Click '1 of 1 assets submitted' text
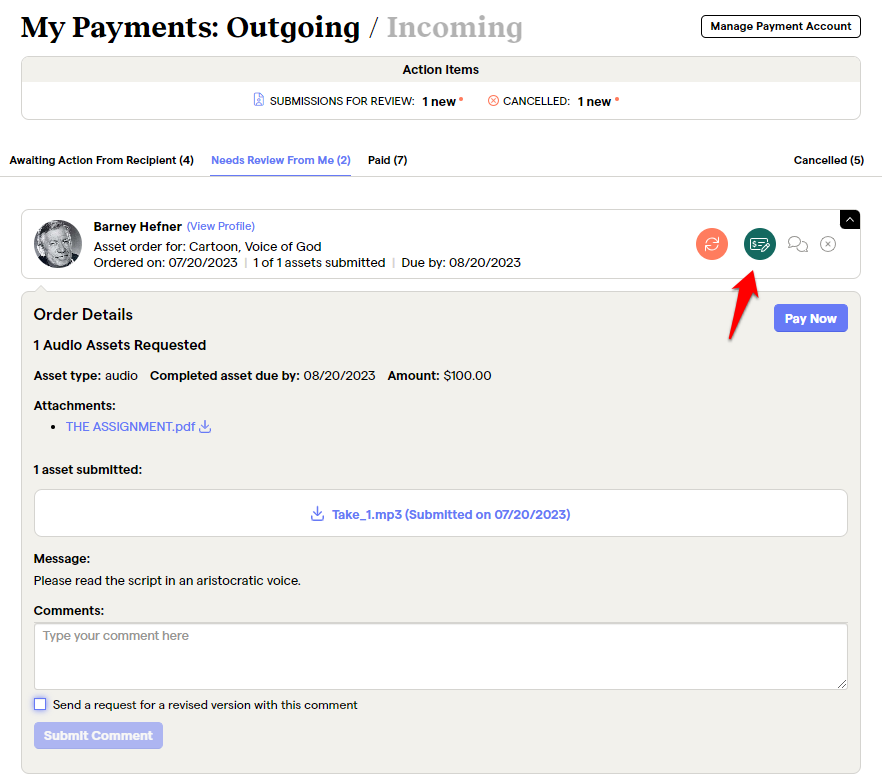Image resolution: width=882 pixels, height=784 pixels. [x=319, y=263]
